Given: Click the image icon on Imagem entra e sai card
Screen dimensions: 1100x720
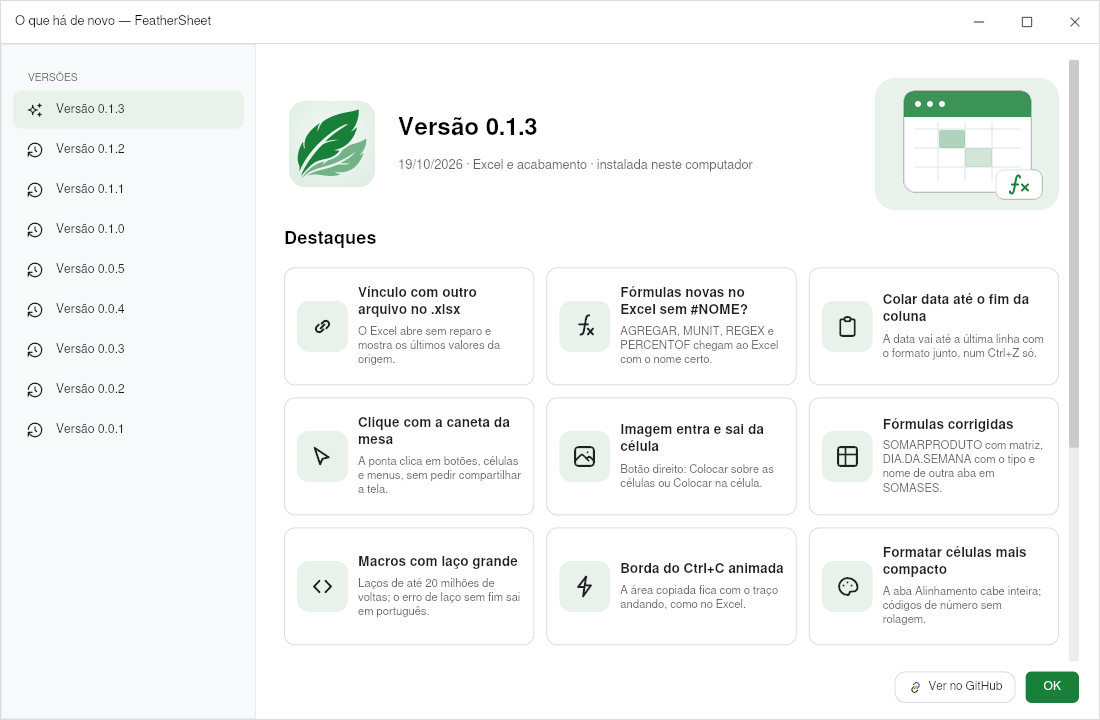Looking at the screenshot, I should coord(585,456).
